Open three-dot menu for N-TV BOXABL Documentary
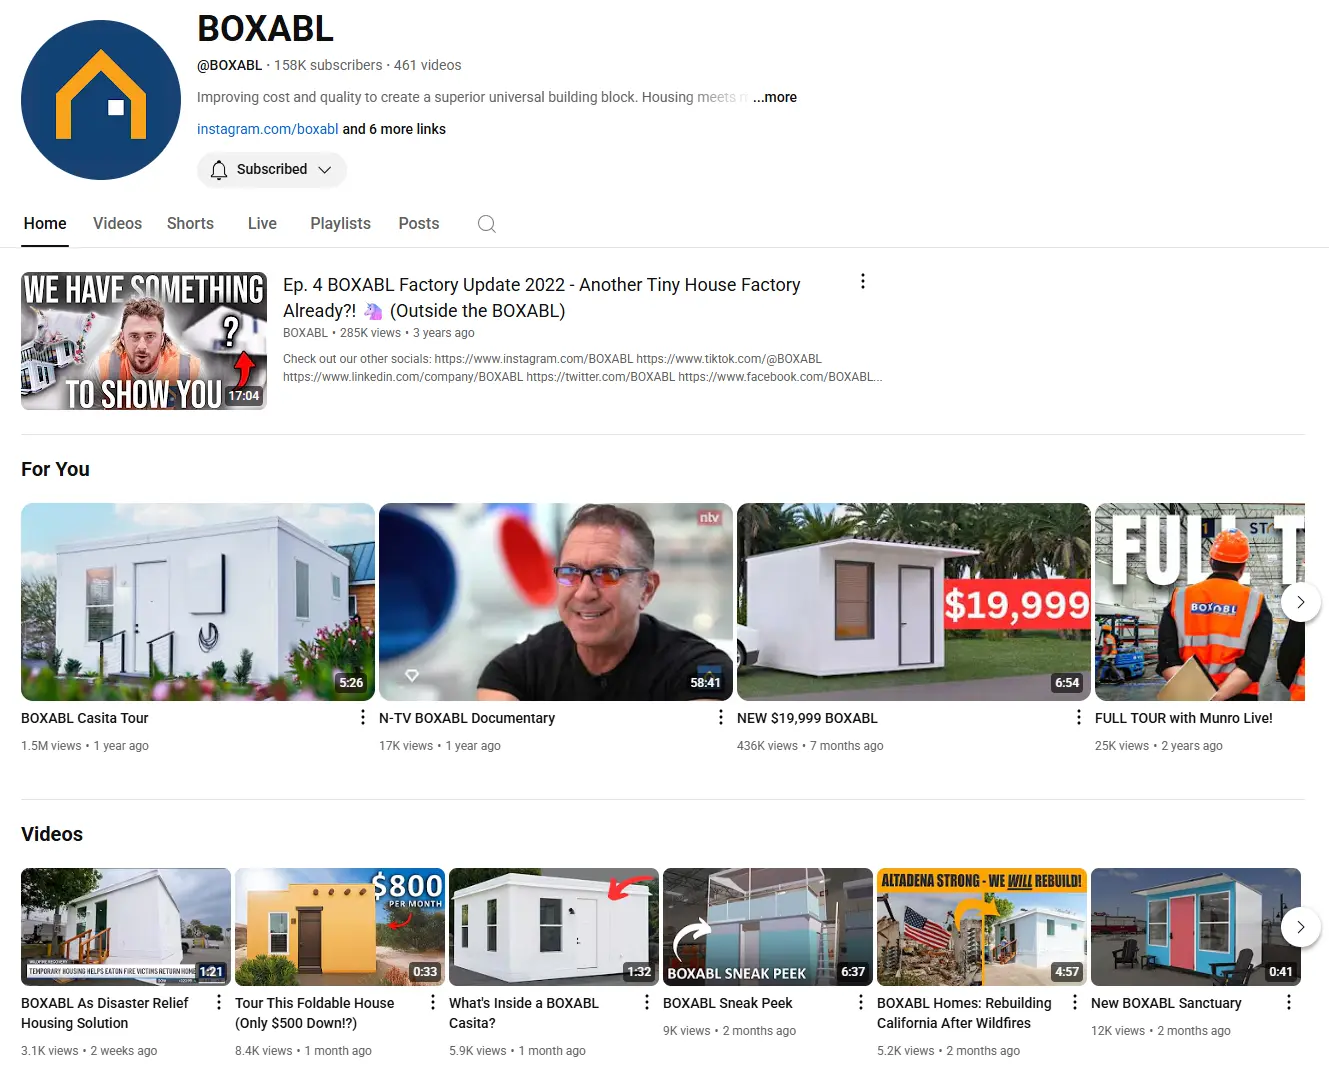The image size is (1329, 1083). tap(721, 717)
